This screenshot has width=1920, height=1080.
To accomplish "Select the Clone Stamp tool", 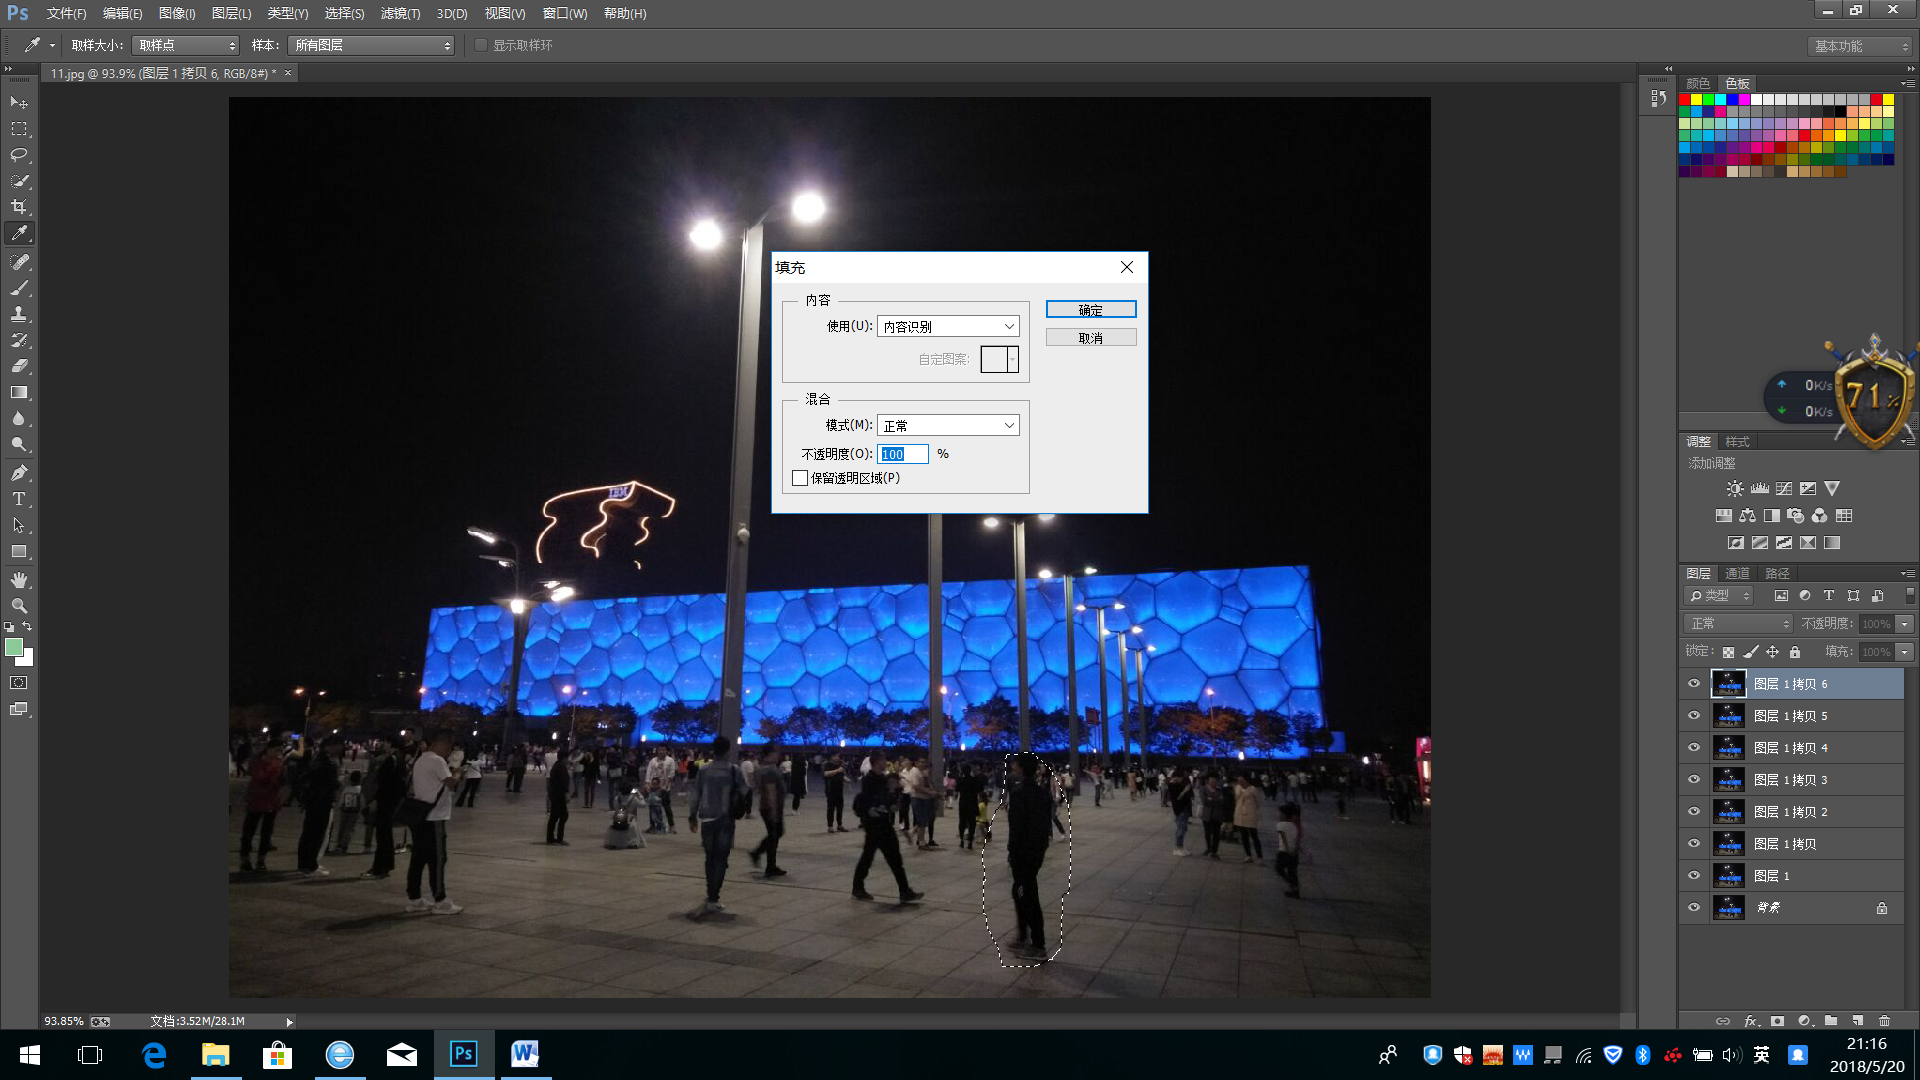I will (x=19, y=314).
